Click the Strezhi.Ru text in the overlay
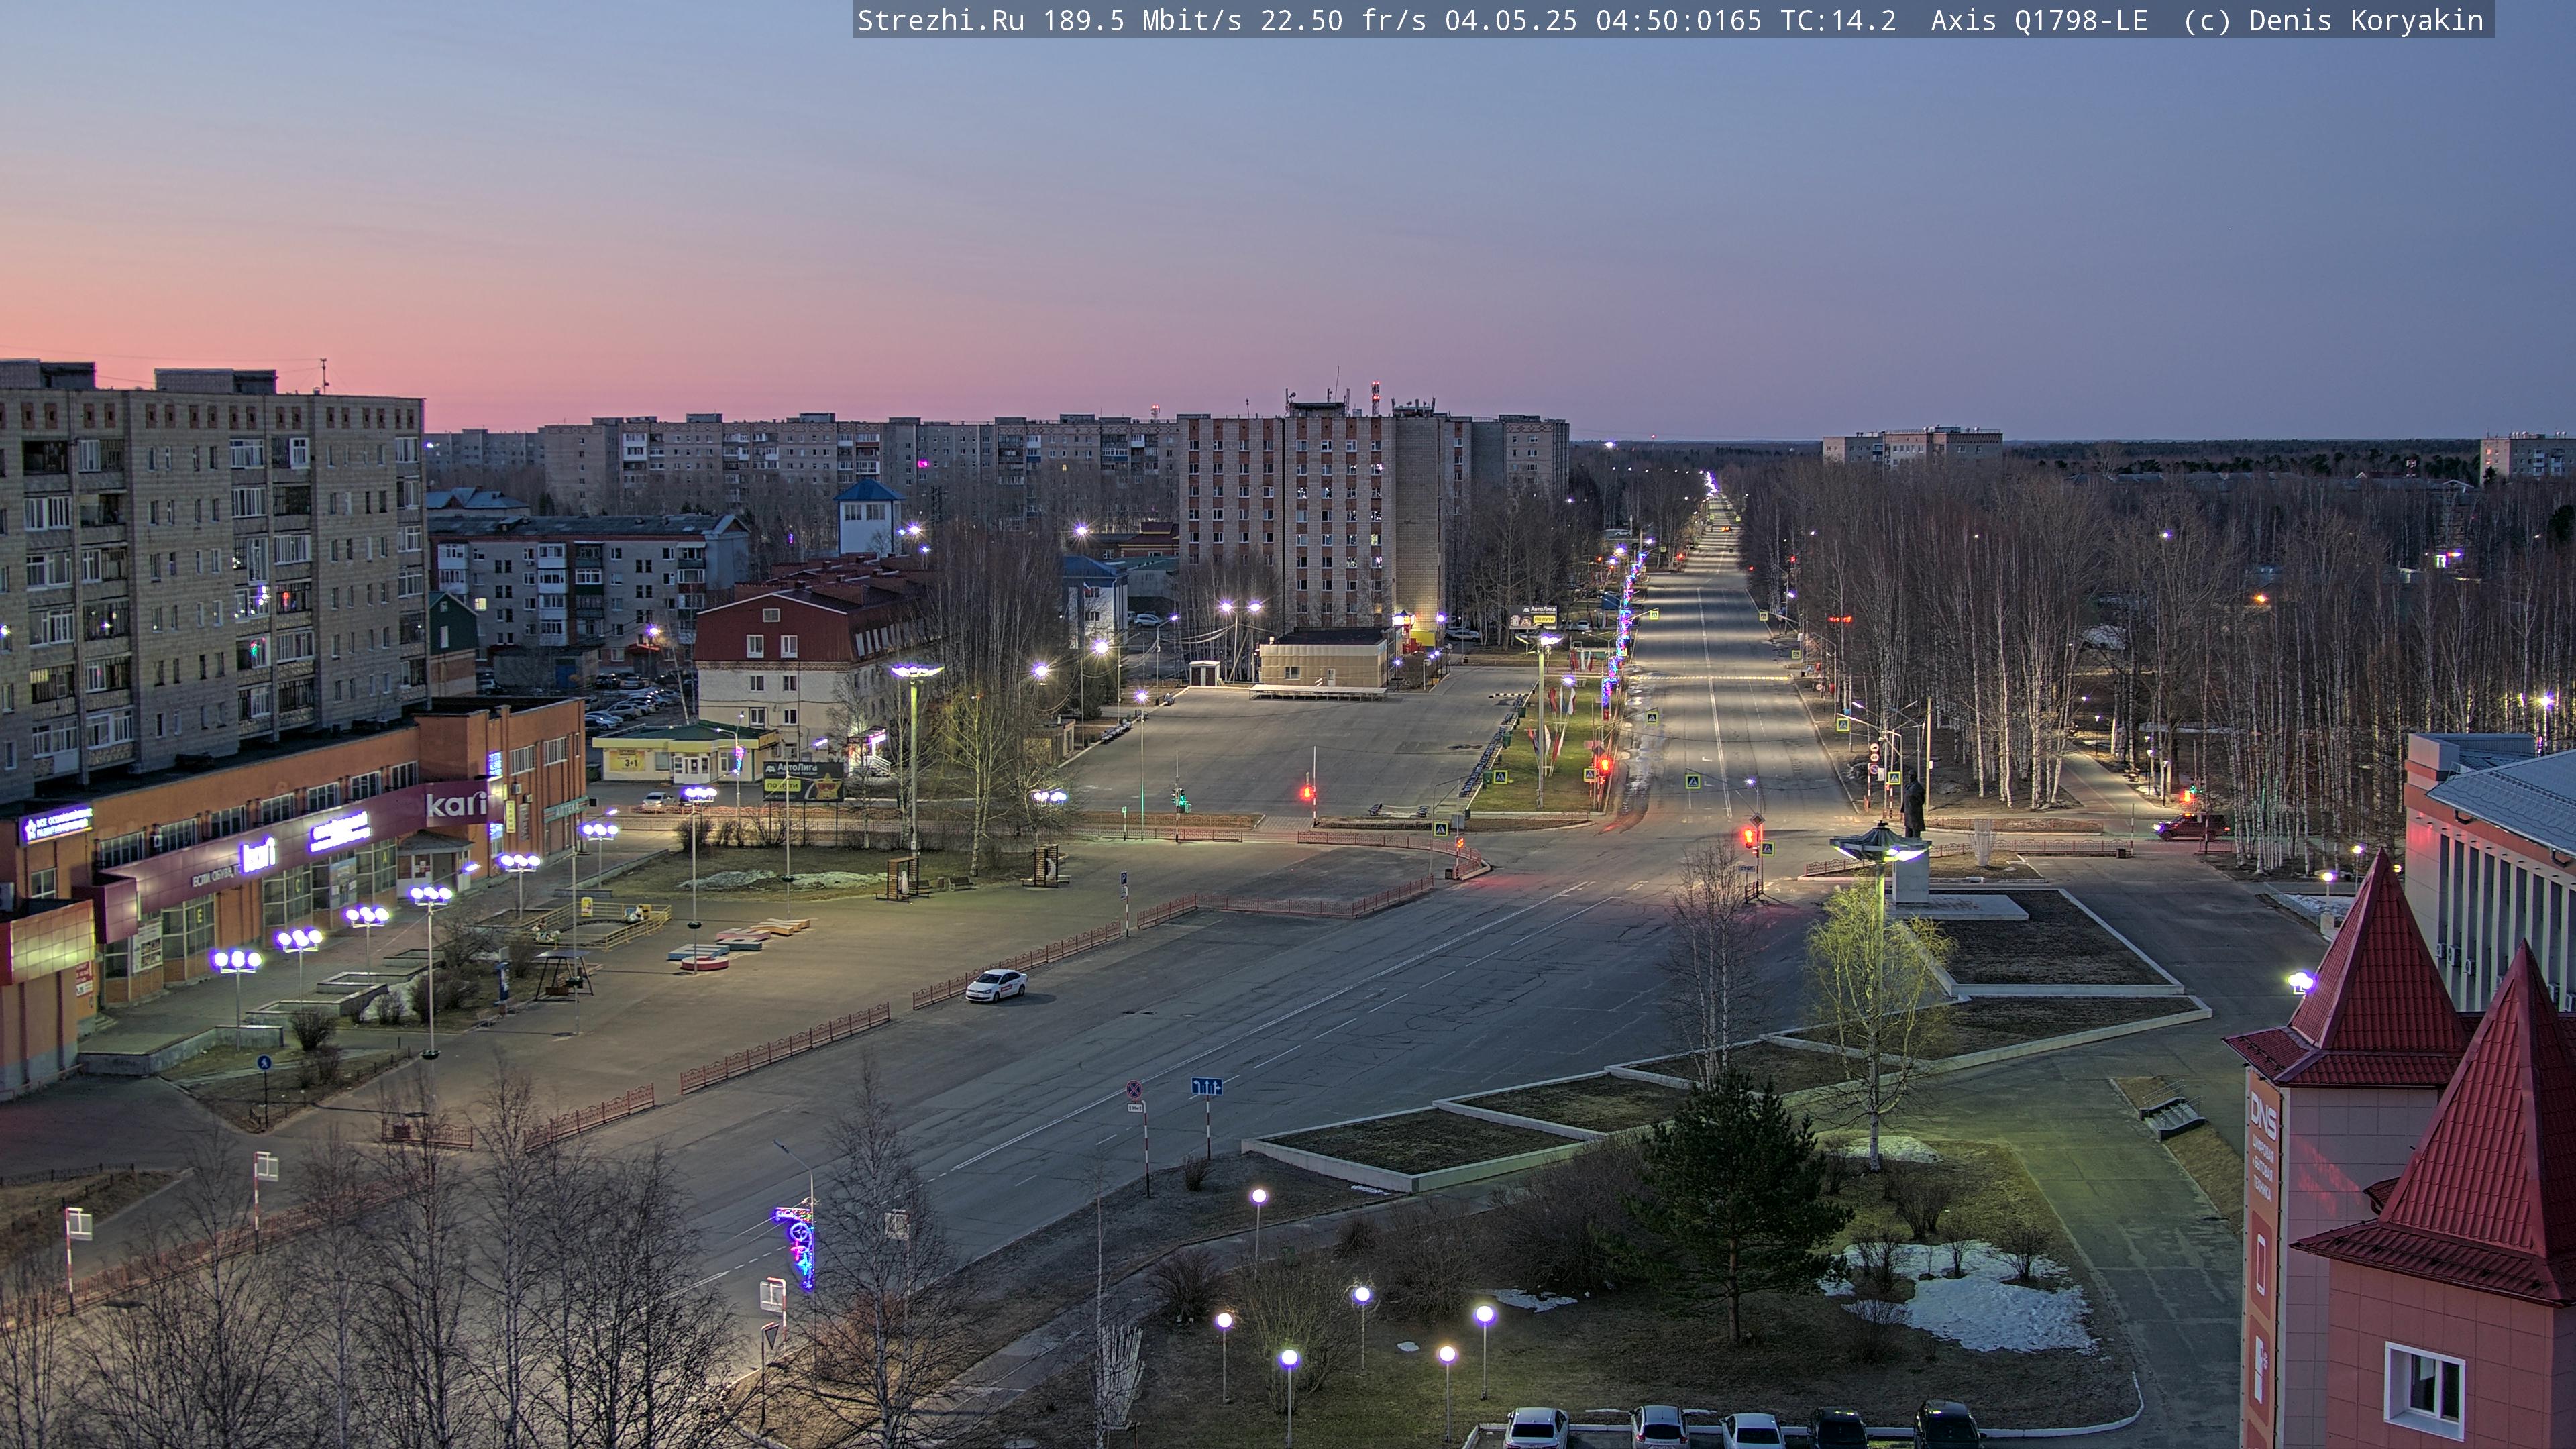Viewport: 2576px width, 1449px height. [940, 20]
